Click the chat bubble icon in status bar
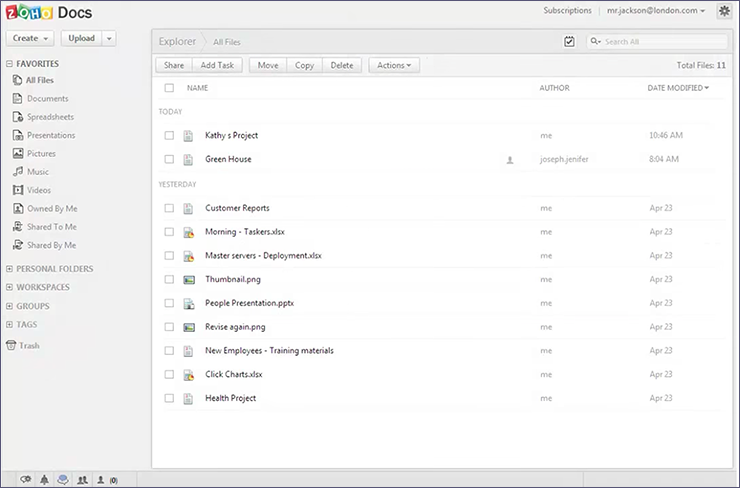Viewport: 740px width, 488px height. coord(26,480)
